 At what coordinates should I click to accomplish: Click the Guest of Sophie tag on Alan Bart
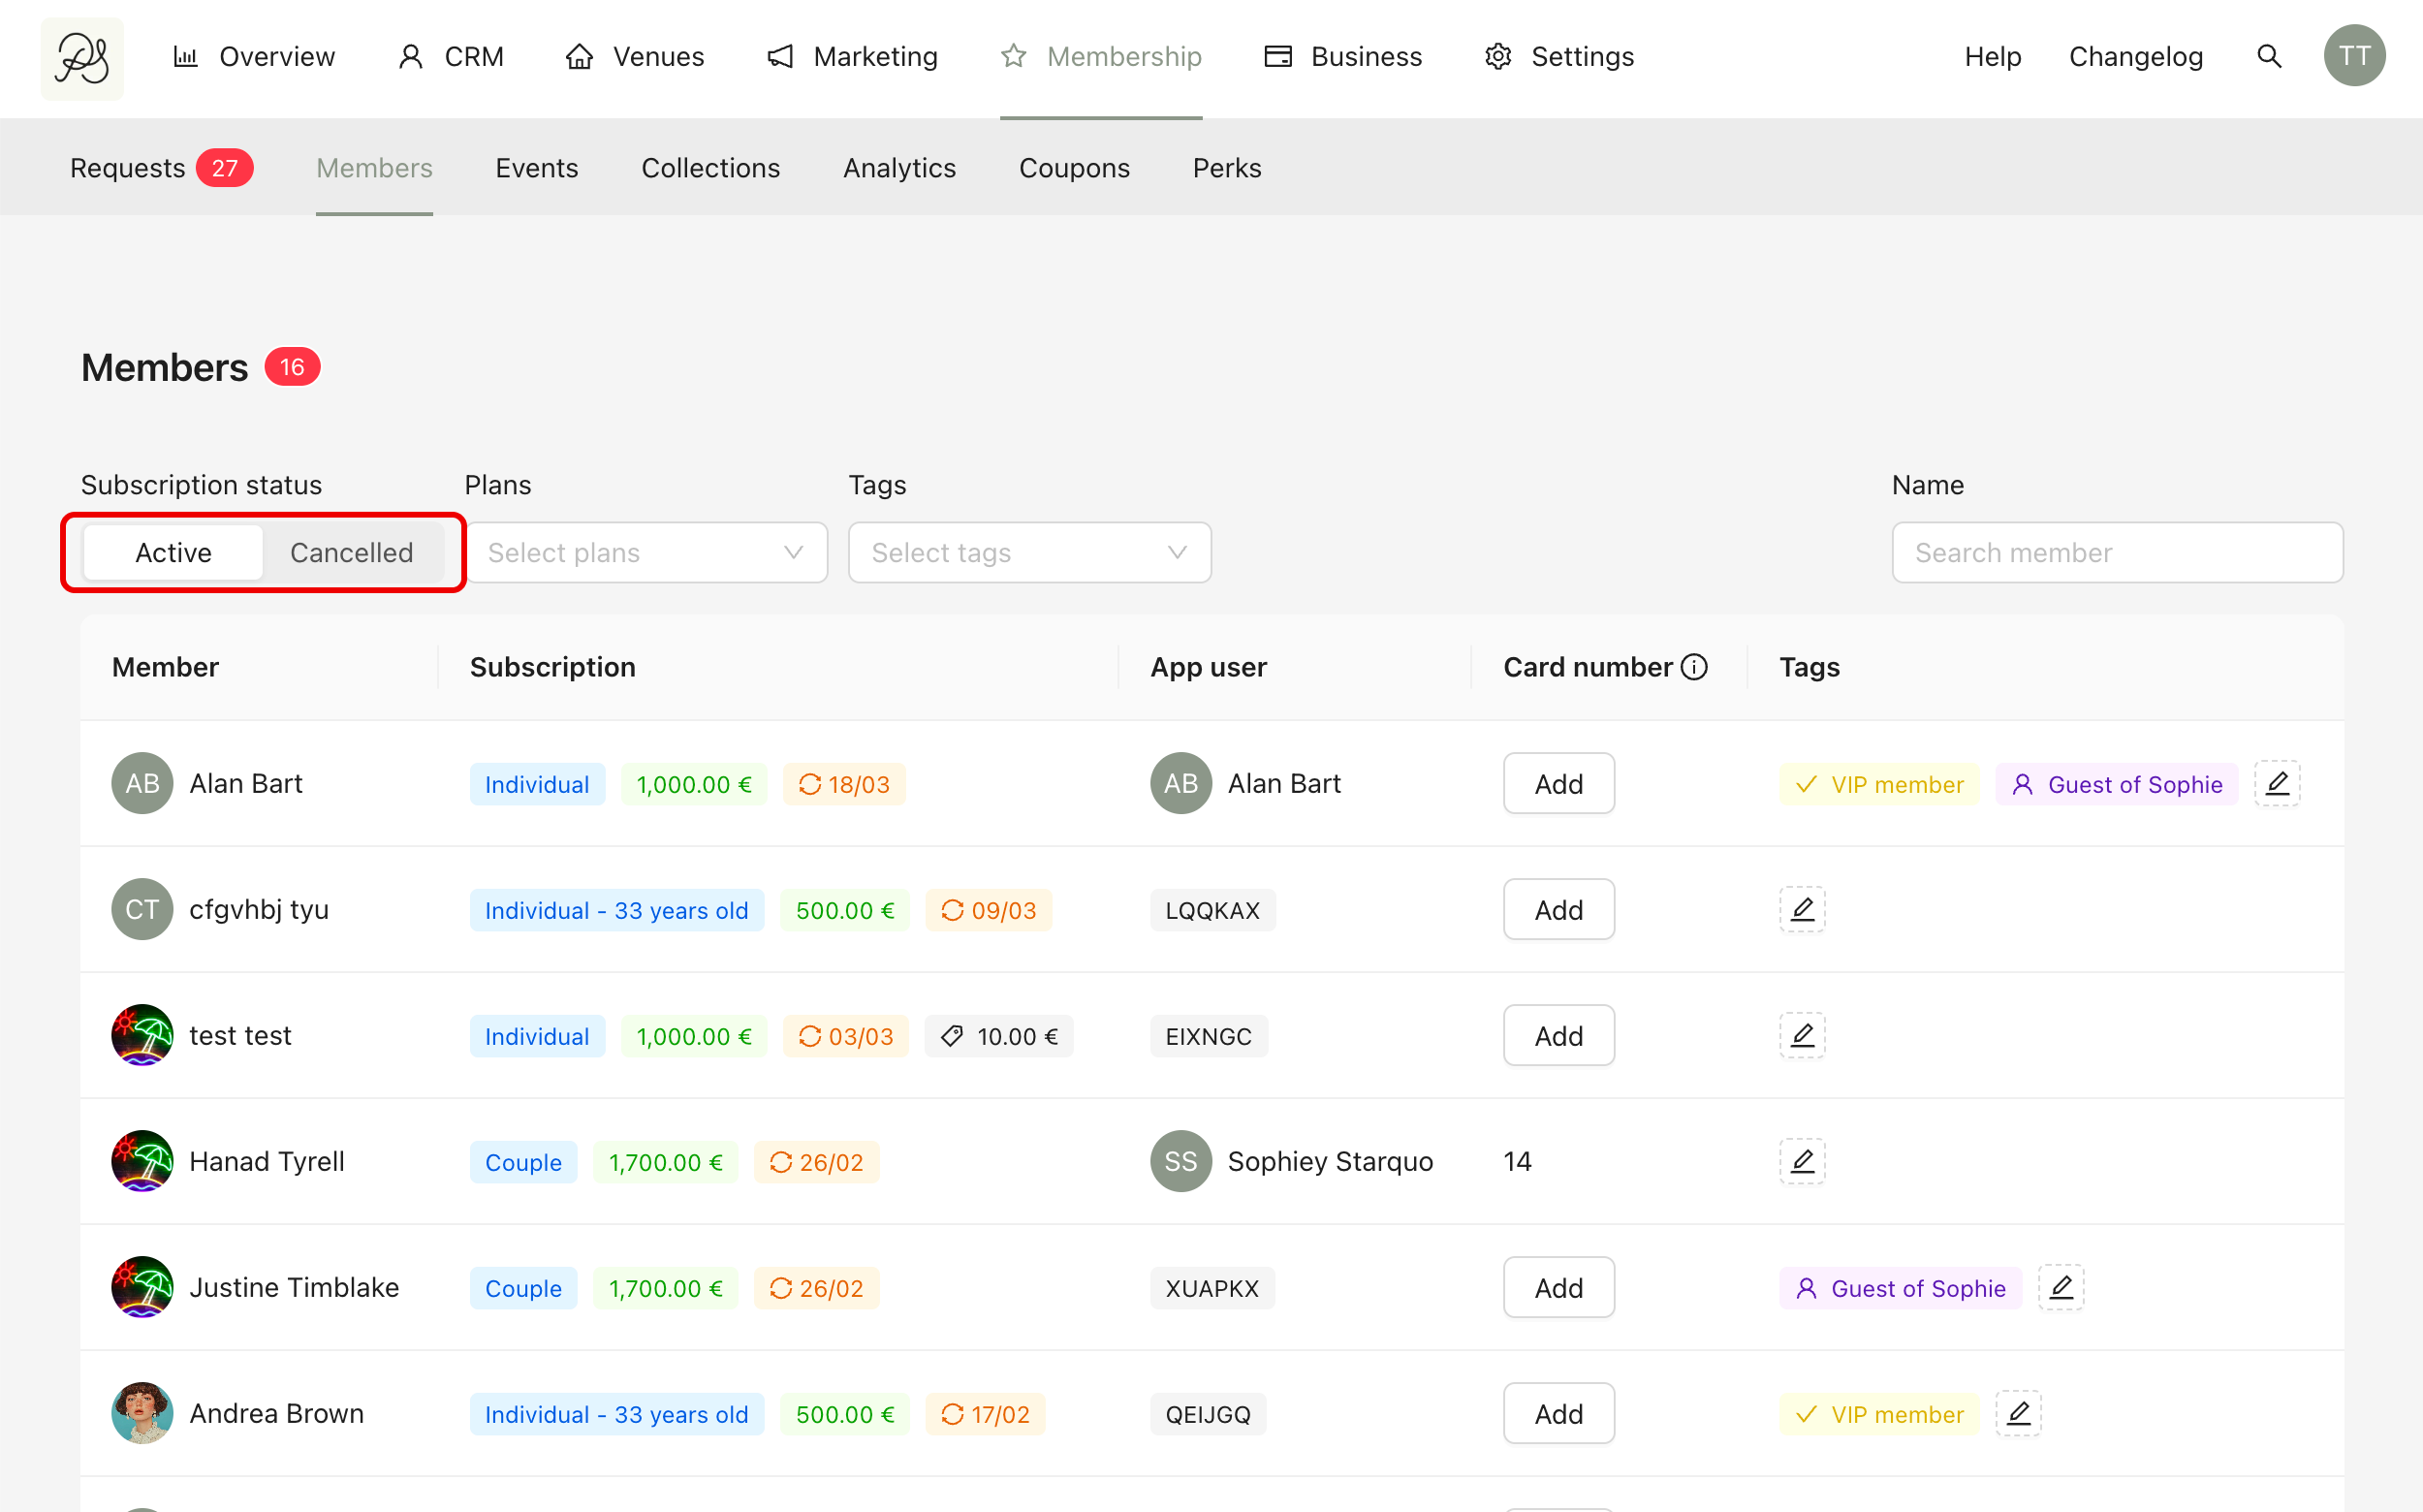tap(2117, 785)
